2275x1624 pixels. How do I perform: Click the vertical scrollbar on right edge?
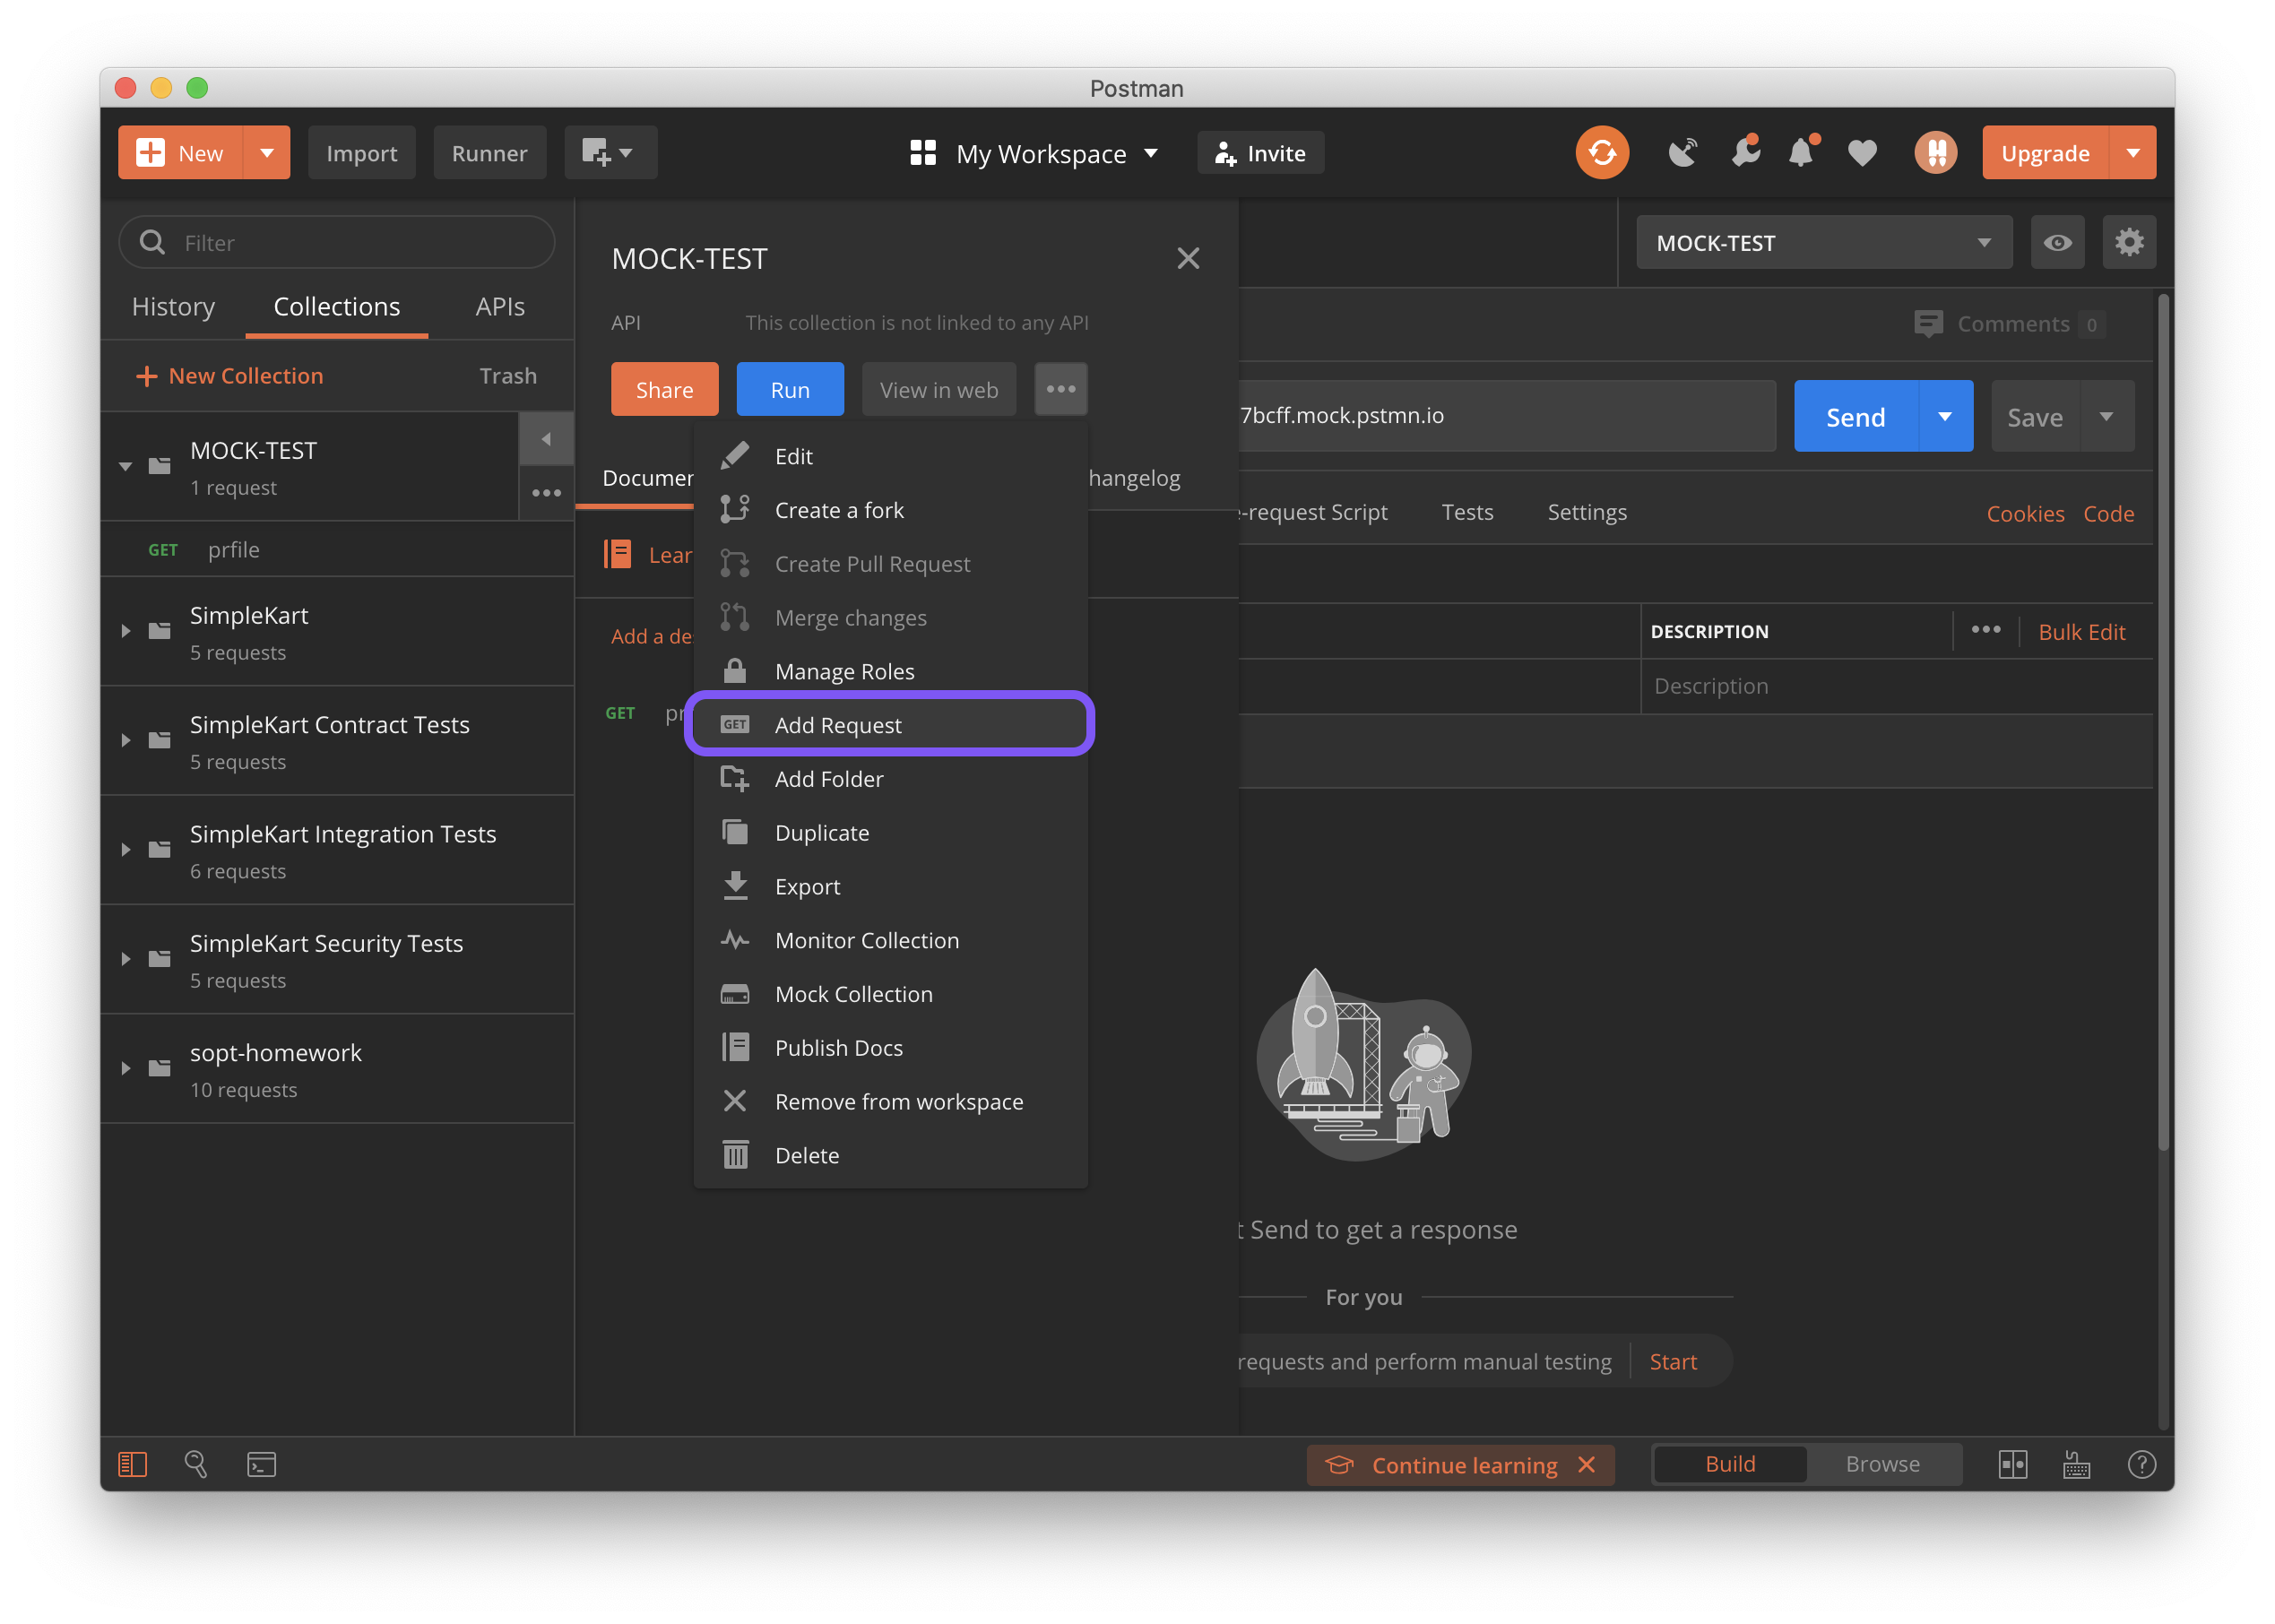tap(2163, 720)
